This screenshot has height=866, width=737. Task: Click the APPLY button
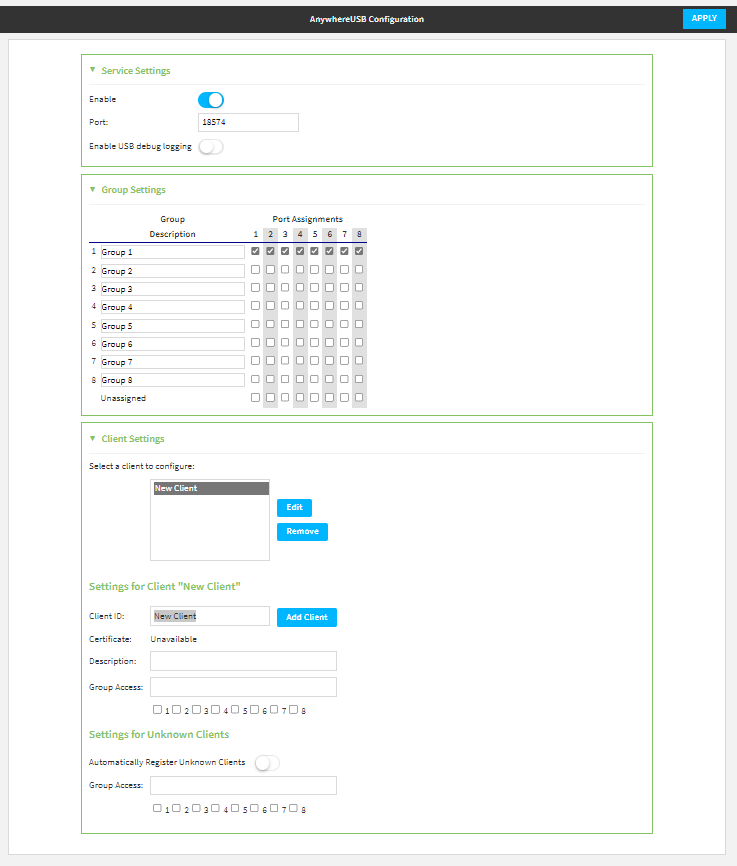(704, 19)
